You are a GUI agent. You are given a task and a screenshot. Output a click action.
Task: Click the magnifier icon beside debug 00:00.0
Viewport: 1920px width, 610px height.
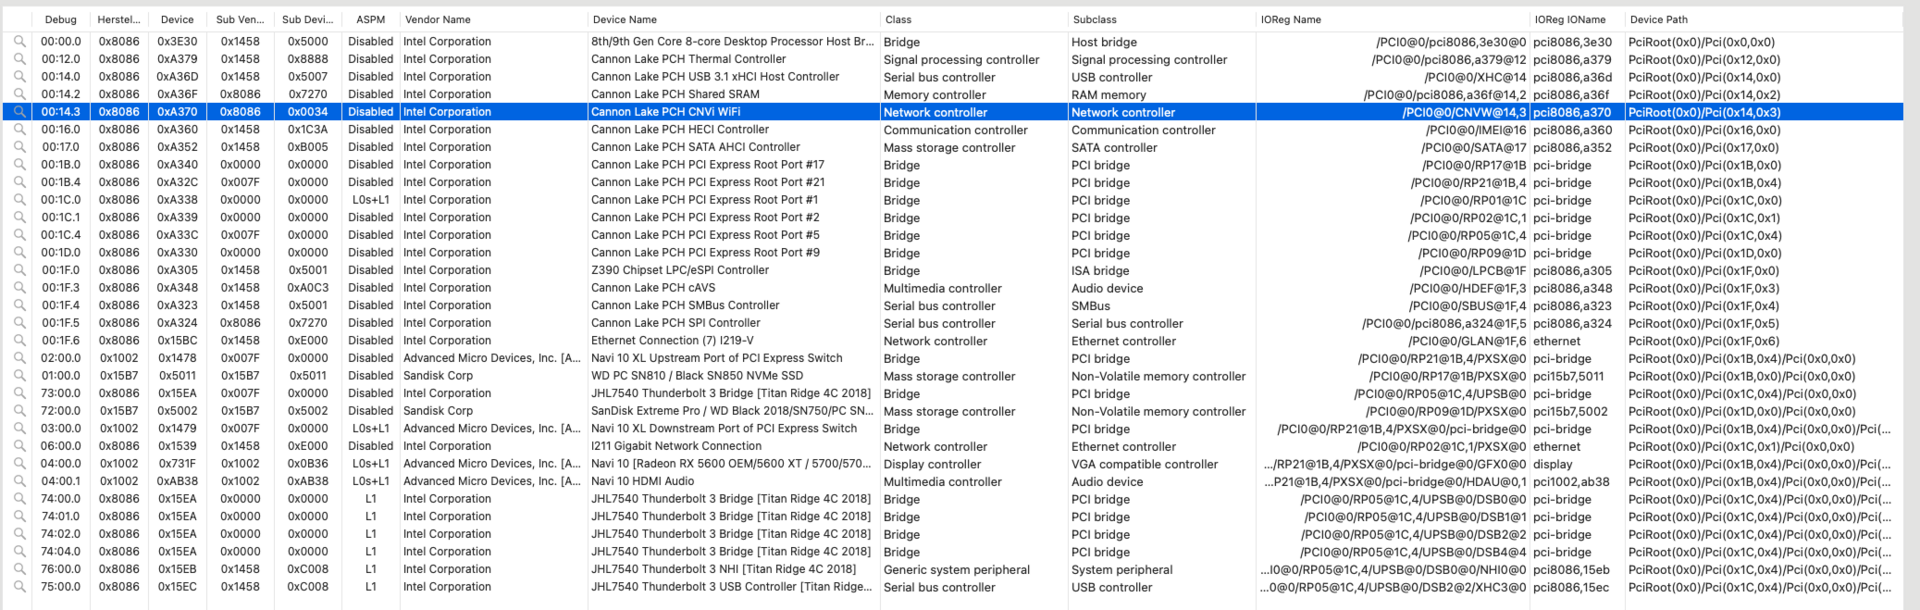point(19,42)
